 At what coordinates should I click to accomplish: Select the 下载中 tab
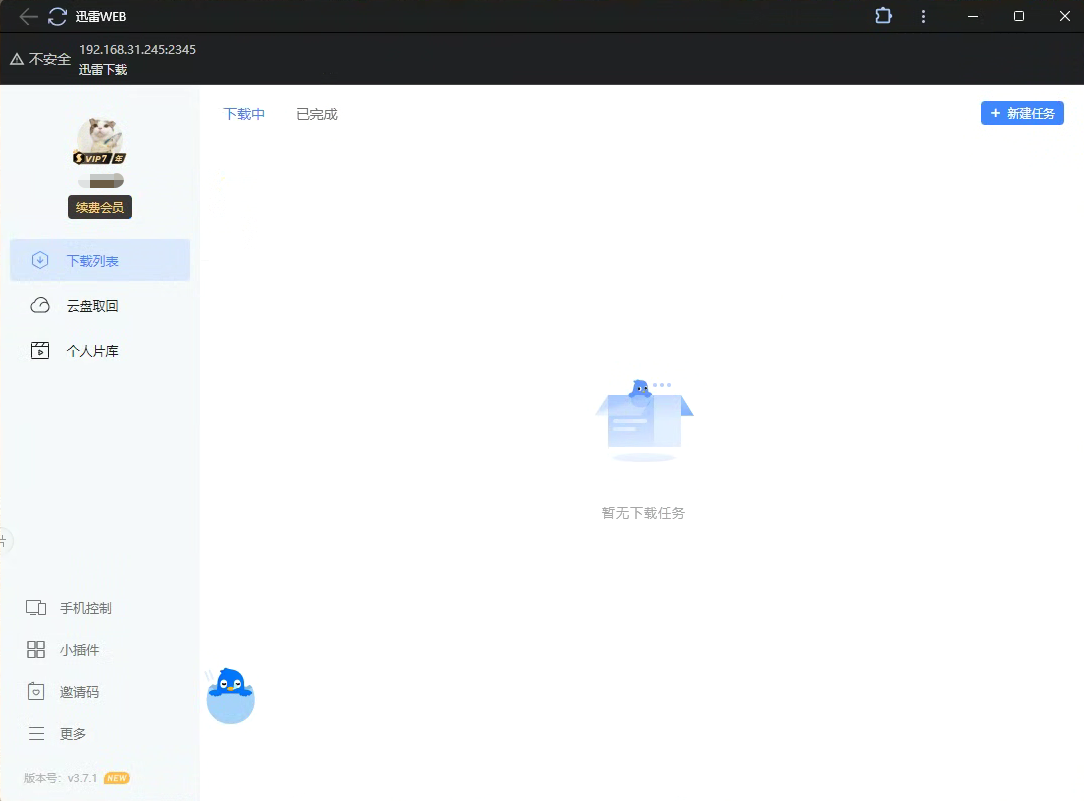(x=244, y=114)
